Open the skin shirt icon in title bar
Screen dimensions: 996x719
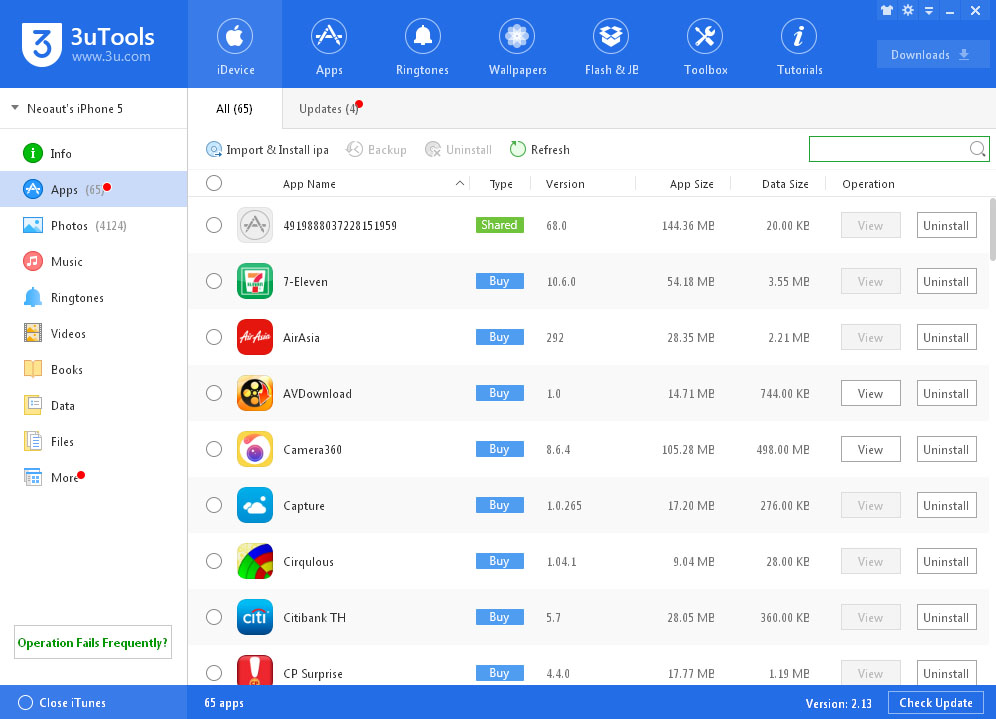click(x=887, y=10)
